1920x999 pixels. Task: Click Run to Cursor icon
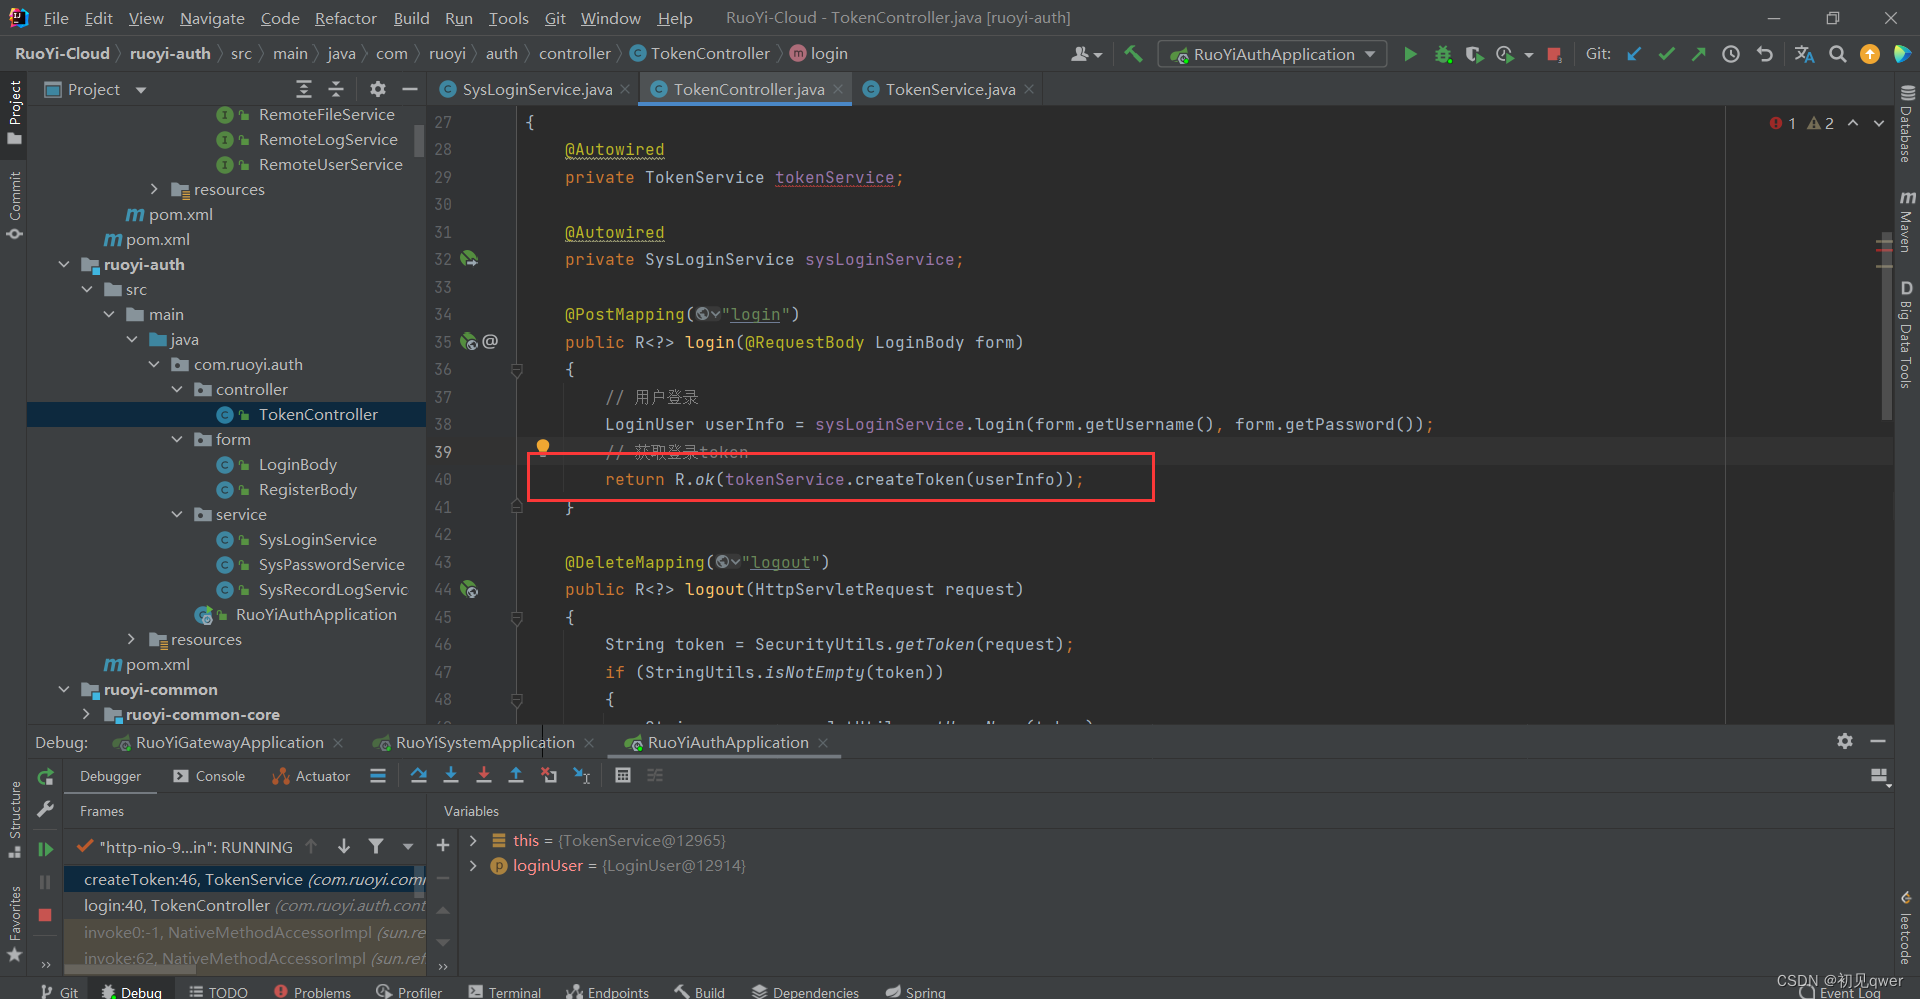[x=582, y=775]
